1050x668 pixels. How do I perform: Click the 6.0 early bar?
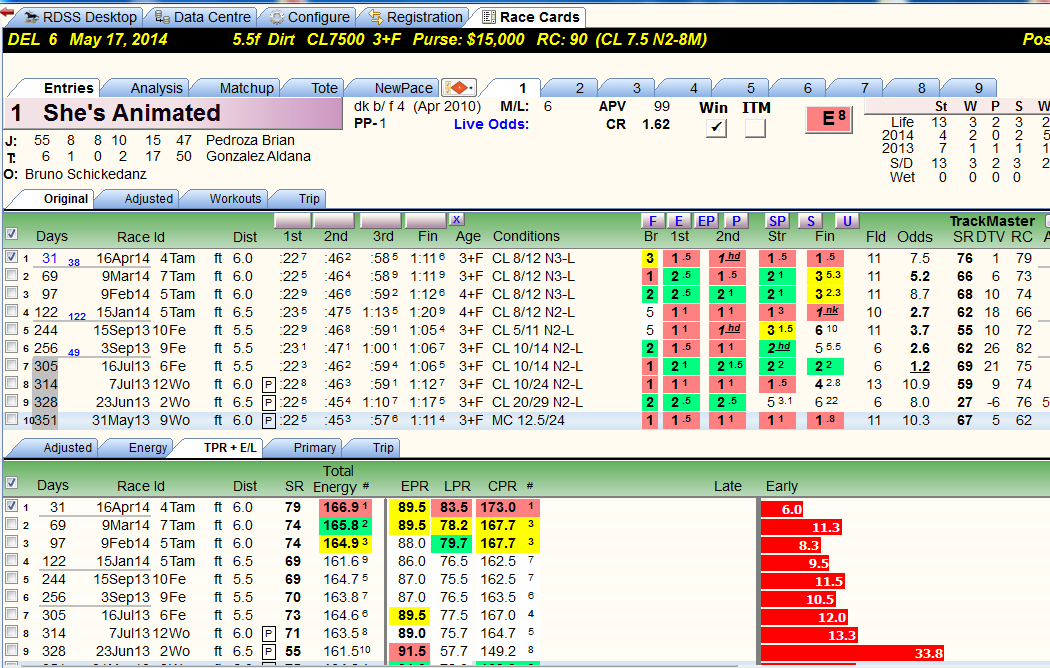782,509
